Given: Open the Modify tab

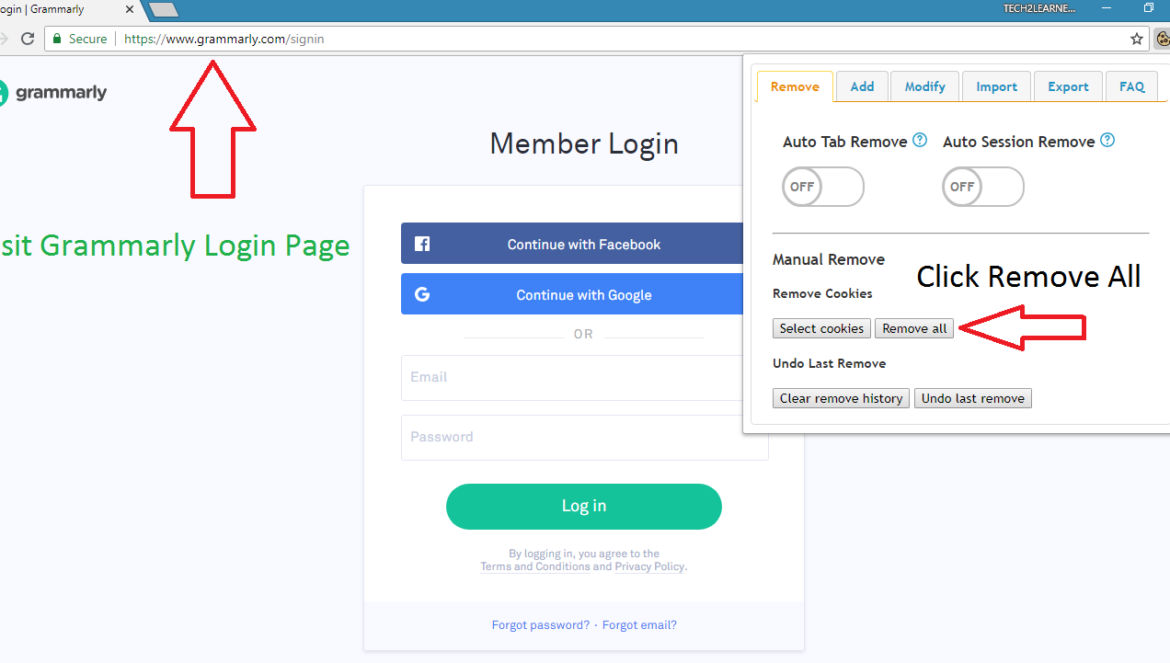Looking at the screenshot, I should 925,87.
